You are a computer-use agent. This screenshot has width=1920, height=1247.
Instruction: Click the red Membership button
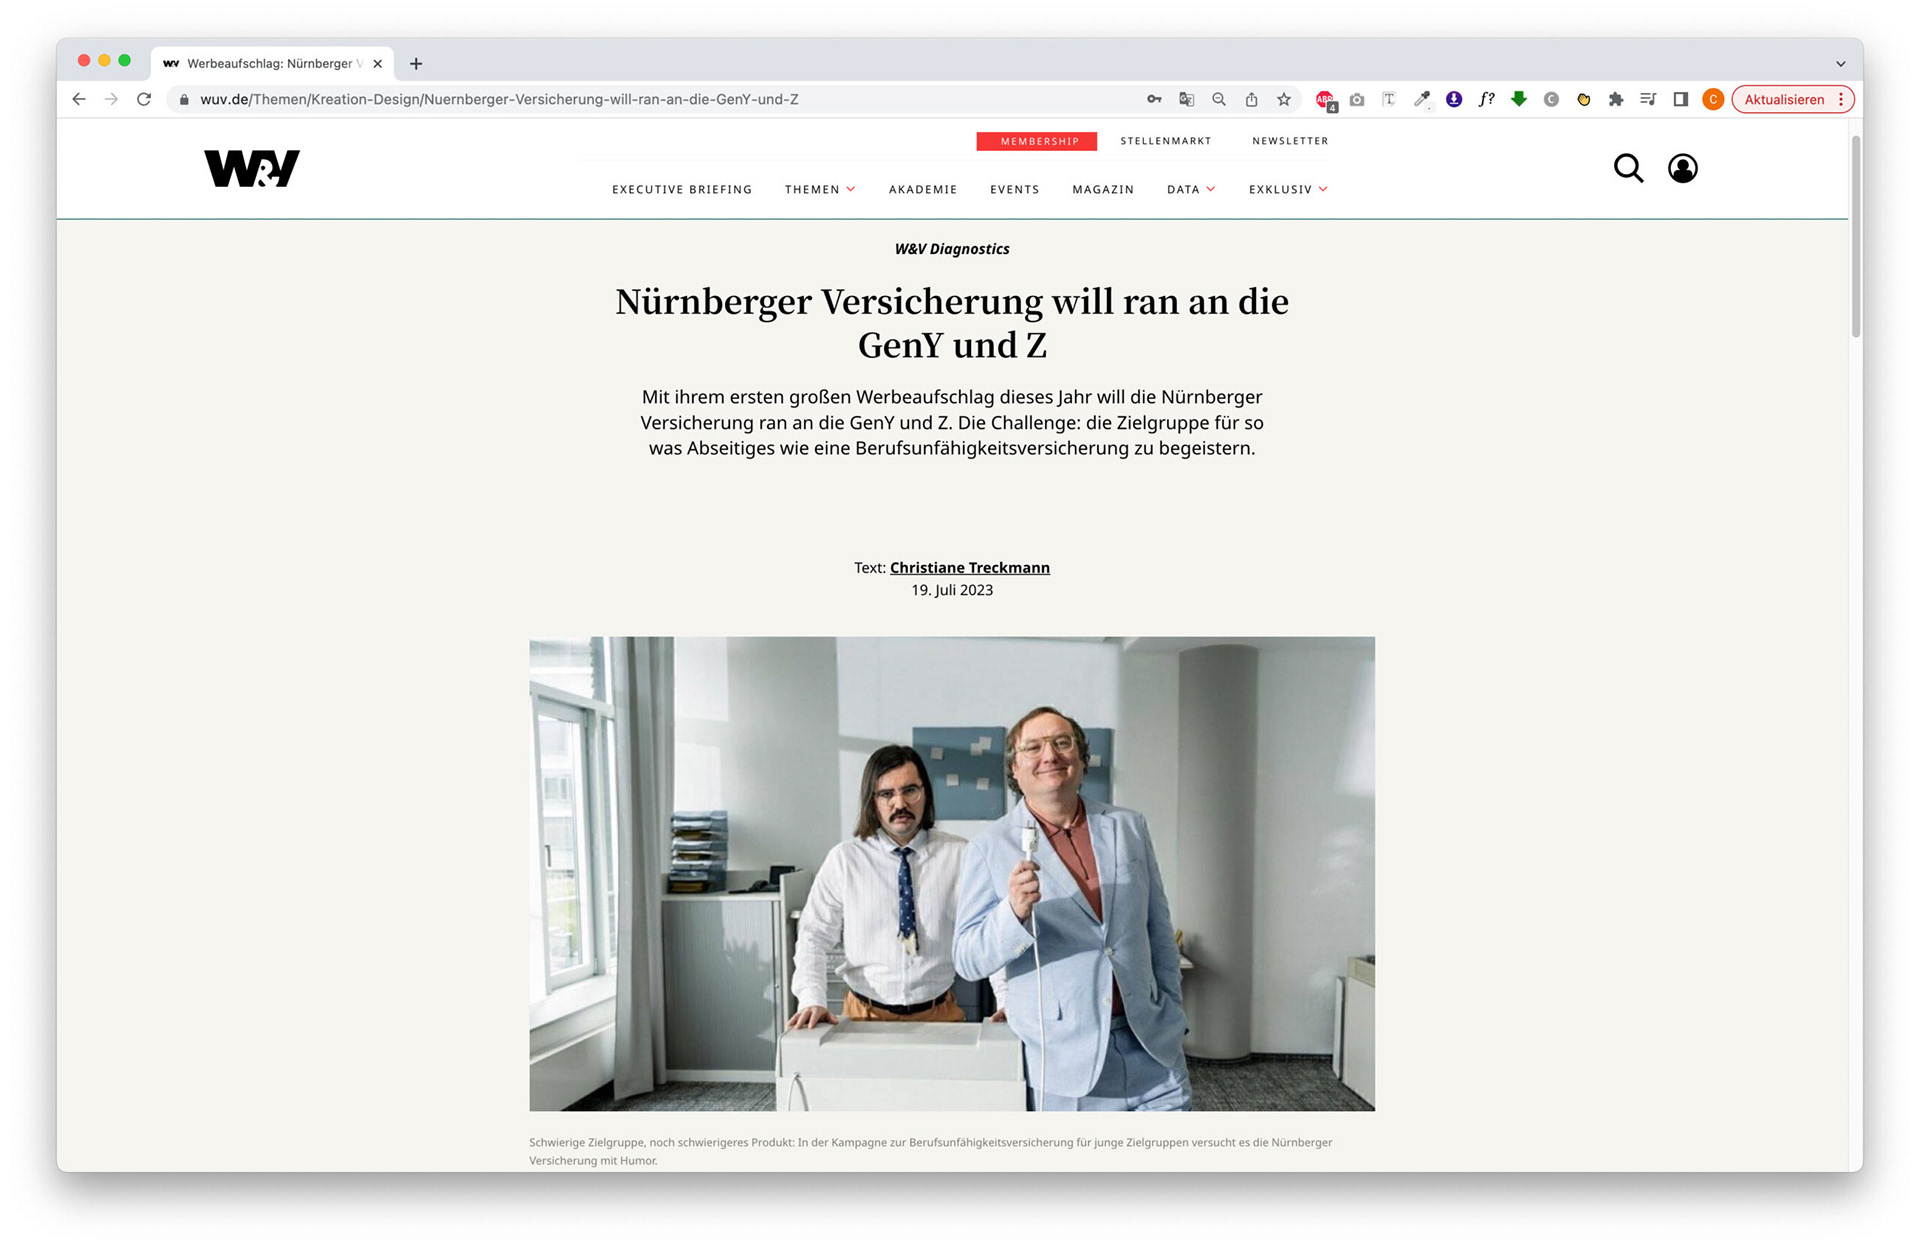pos(1037,141)
